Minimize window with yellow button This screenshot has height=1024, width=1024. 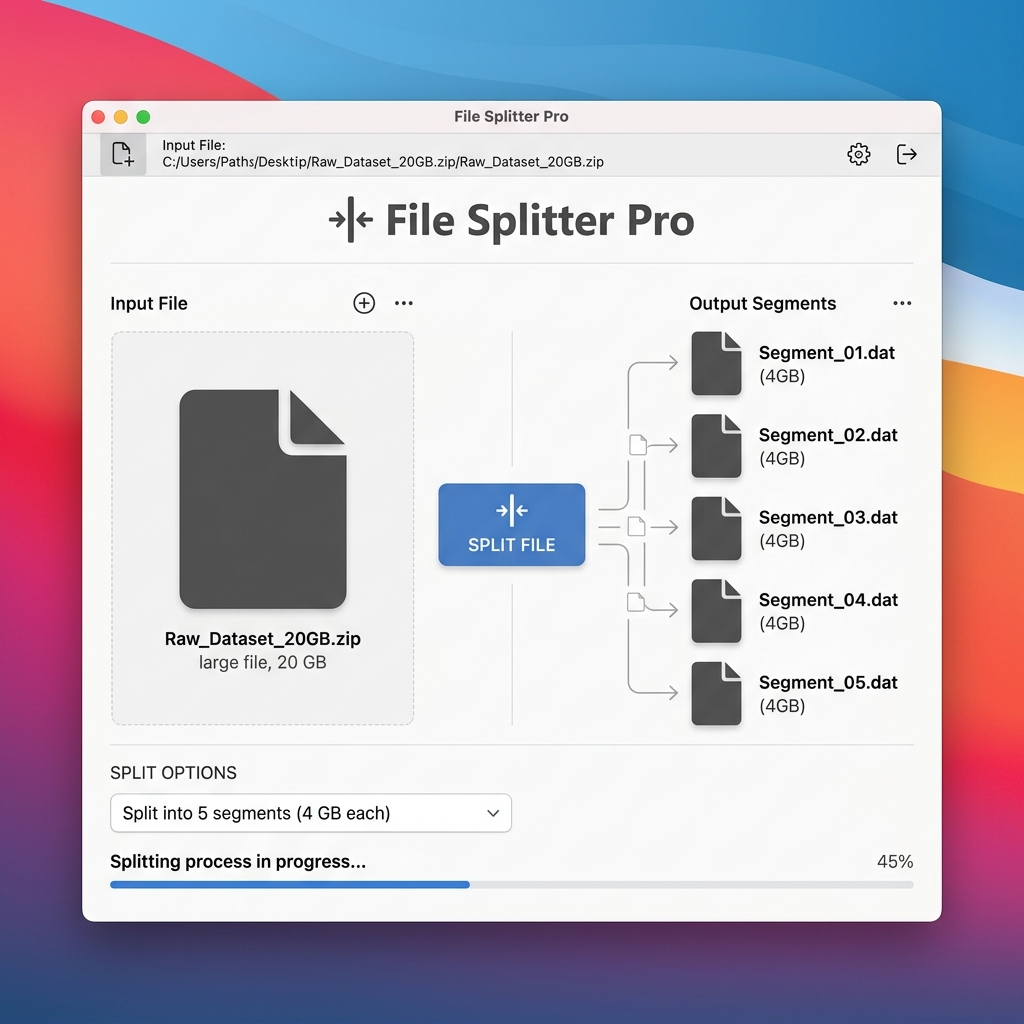coord(121,117)
